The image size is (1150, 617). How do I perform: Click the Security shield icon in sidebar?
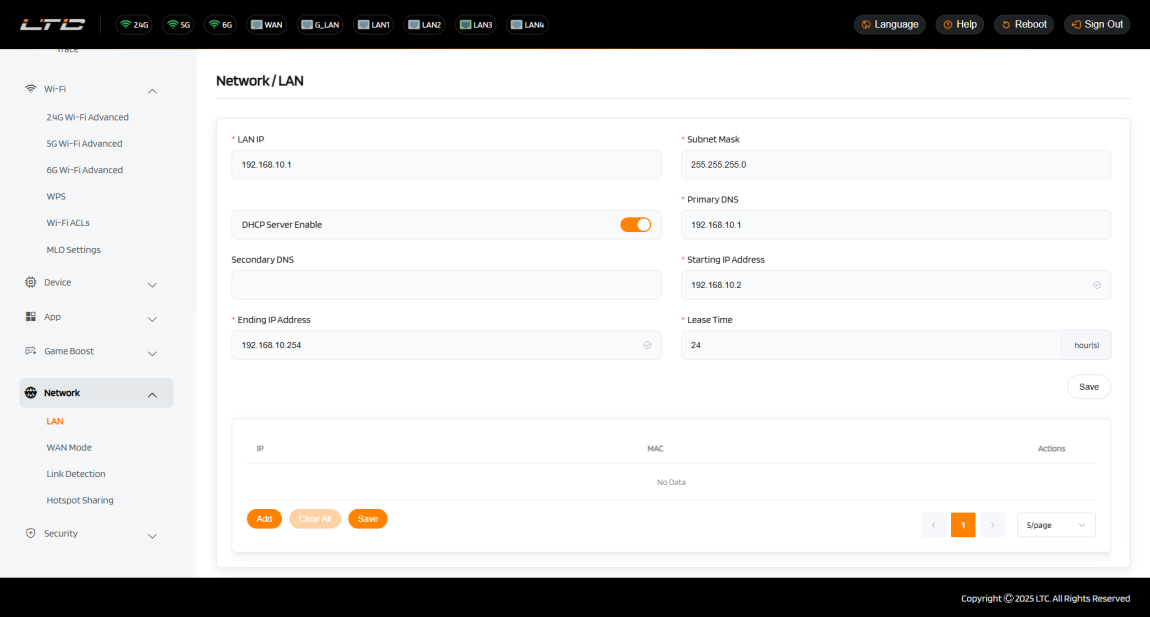coord(31,533)
